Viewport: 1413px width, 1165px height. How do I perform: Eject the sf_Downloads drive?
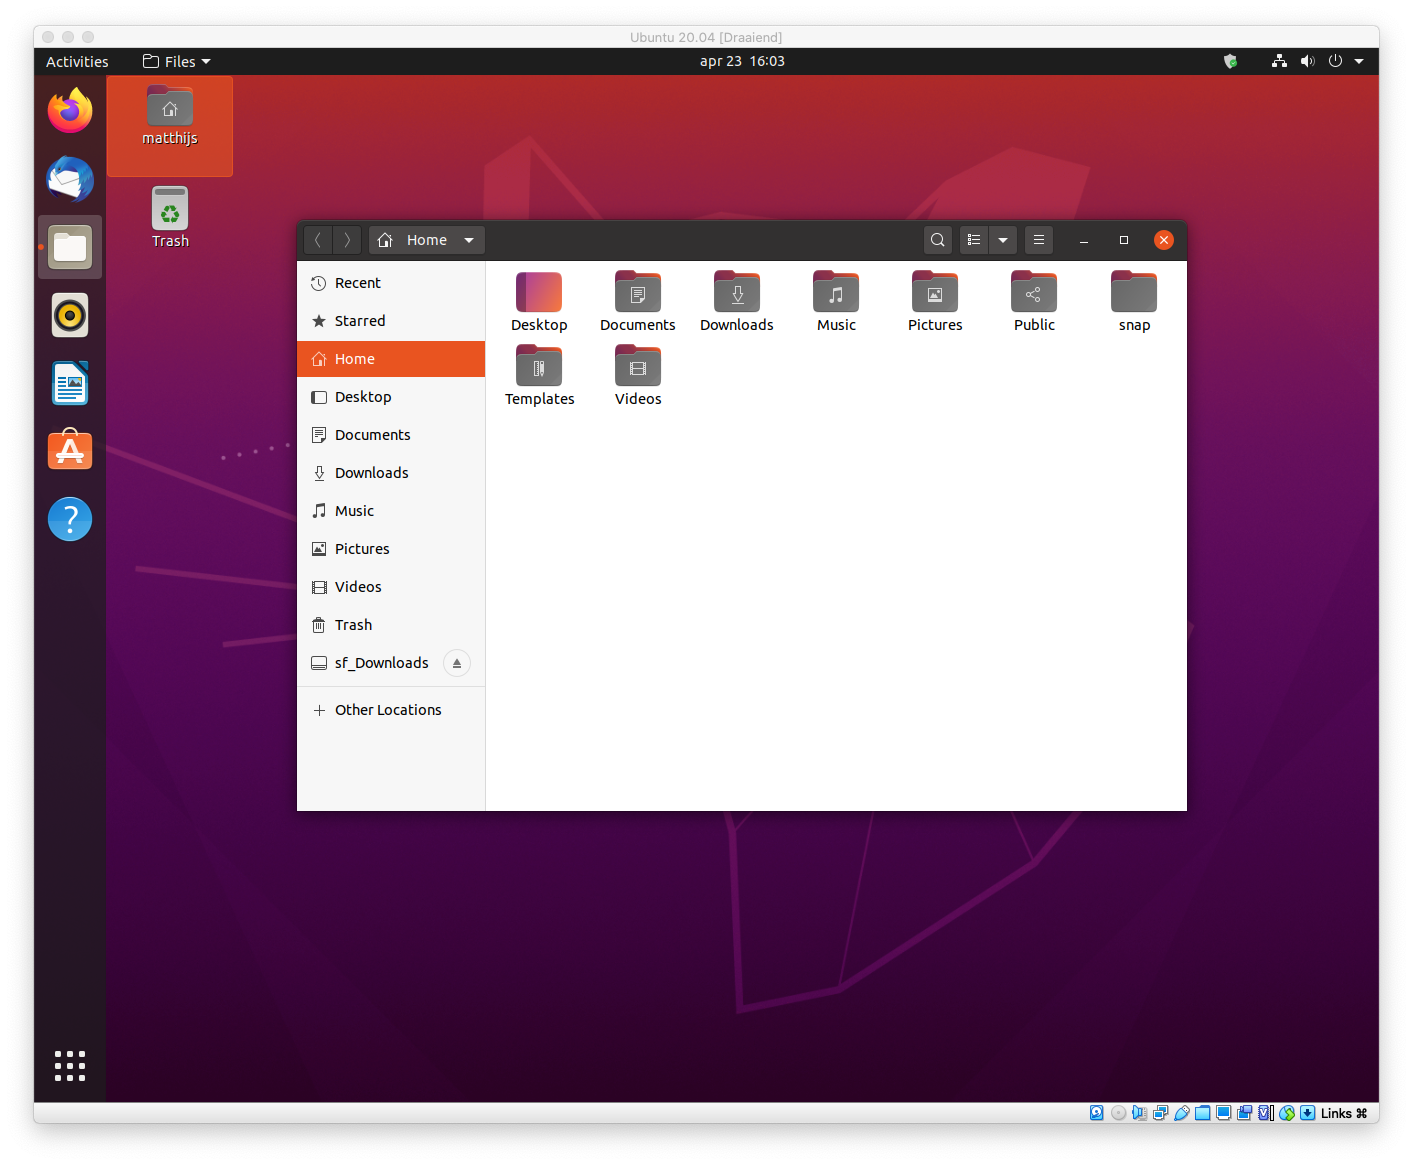tap(457, 663)
